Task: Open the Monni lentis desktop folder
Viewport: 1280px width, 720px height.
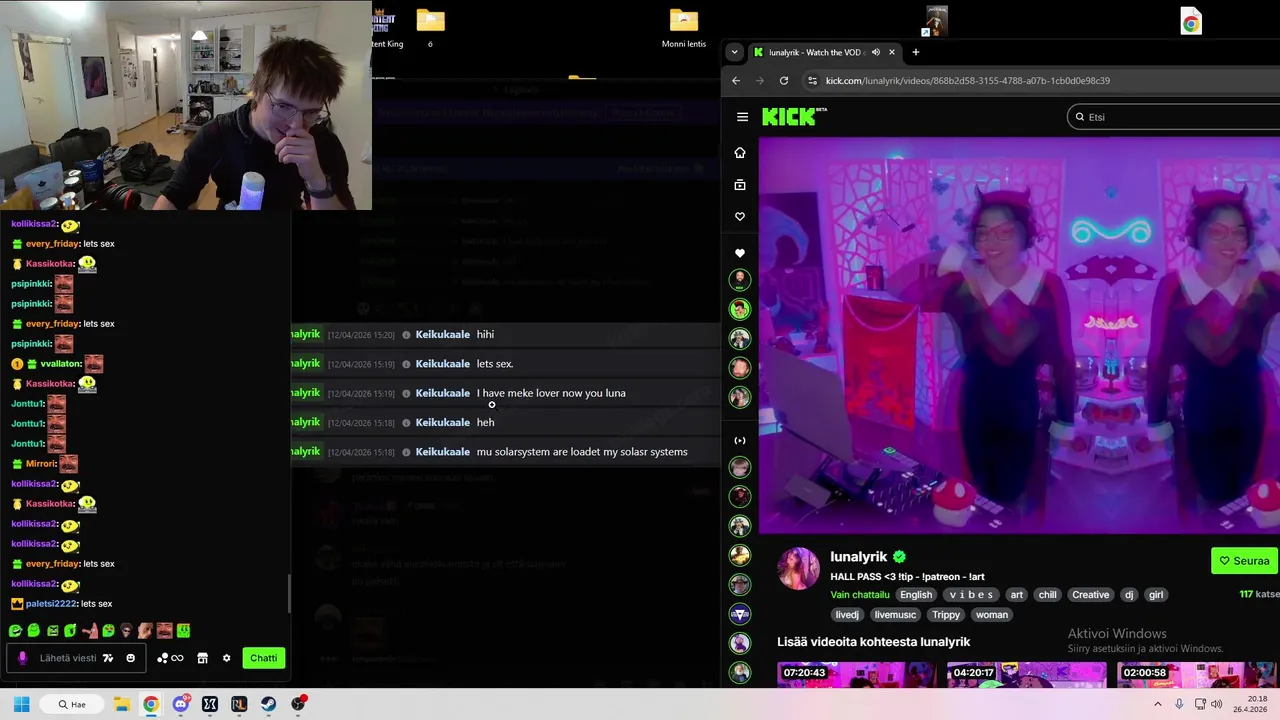Action: pos(684,28)
